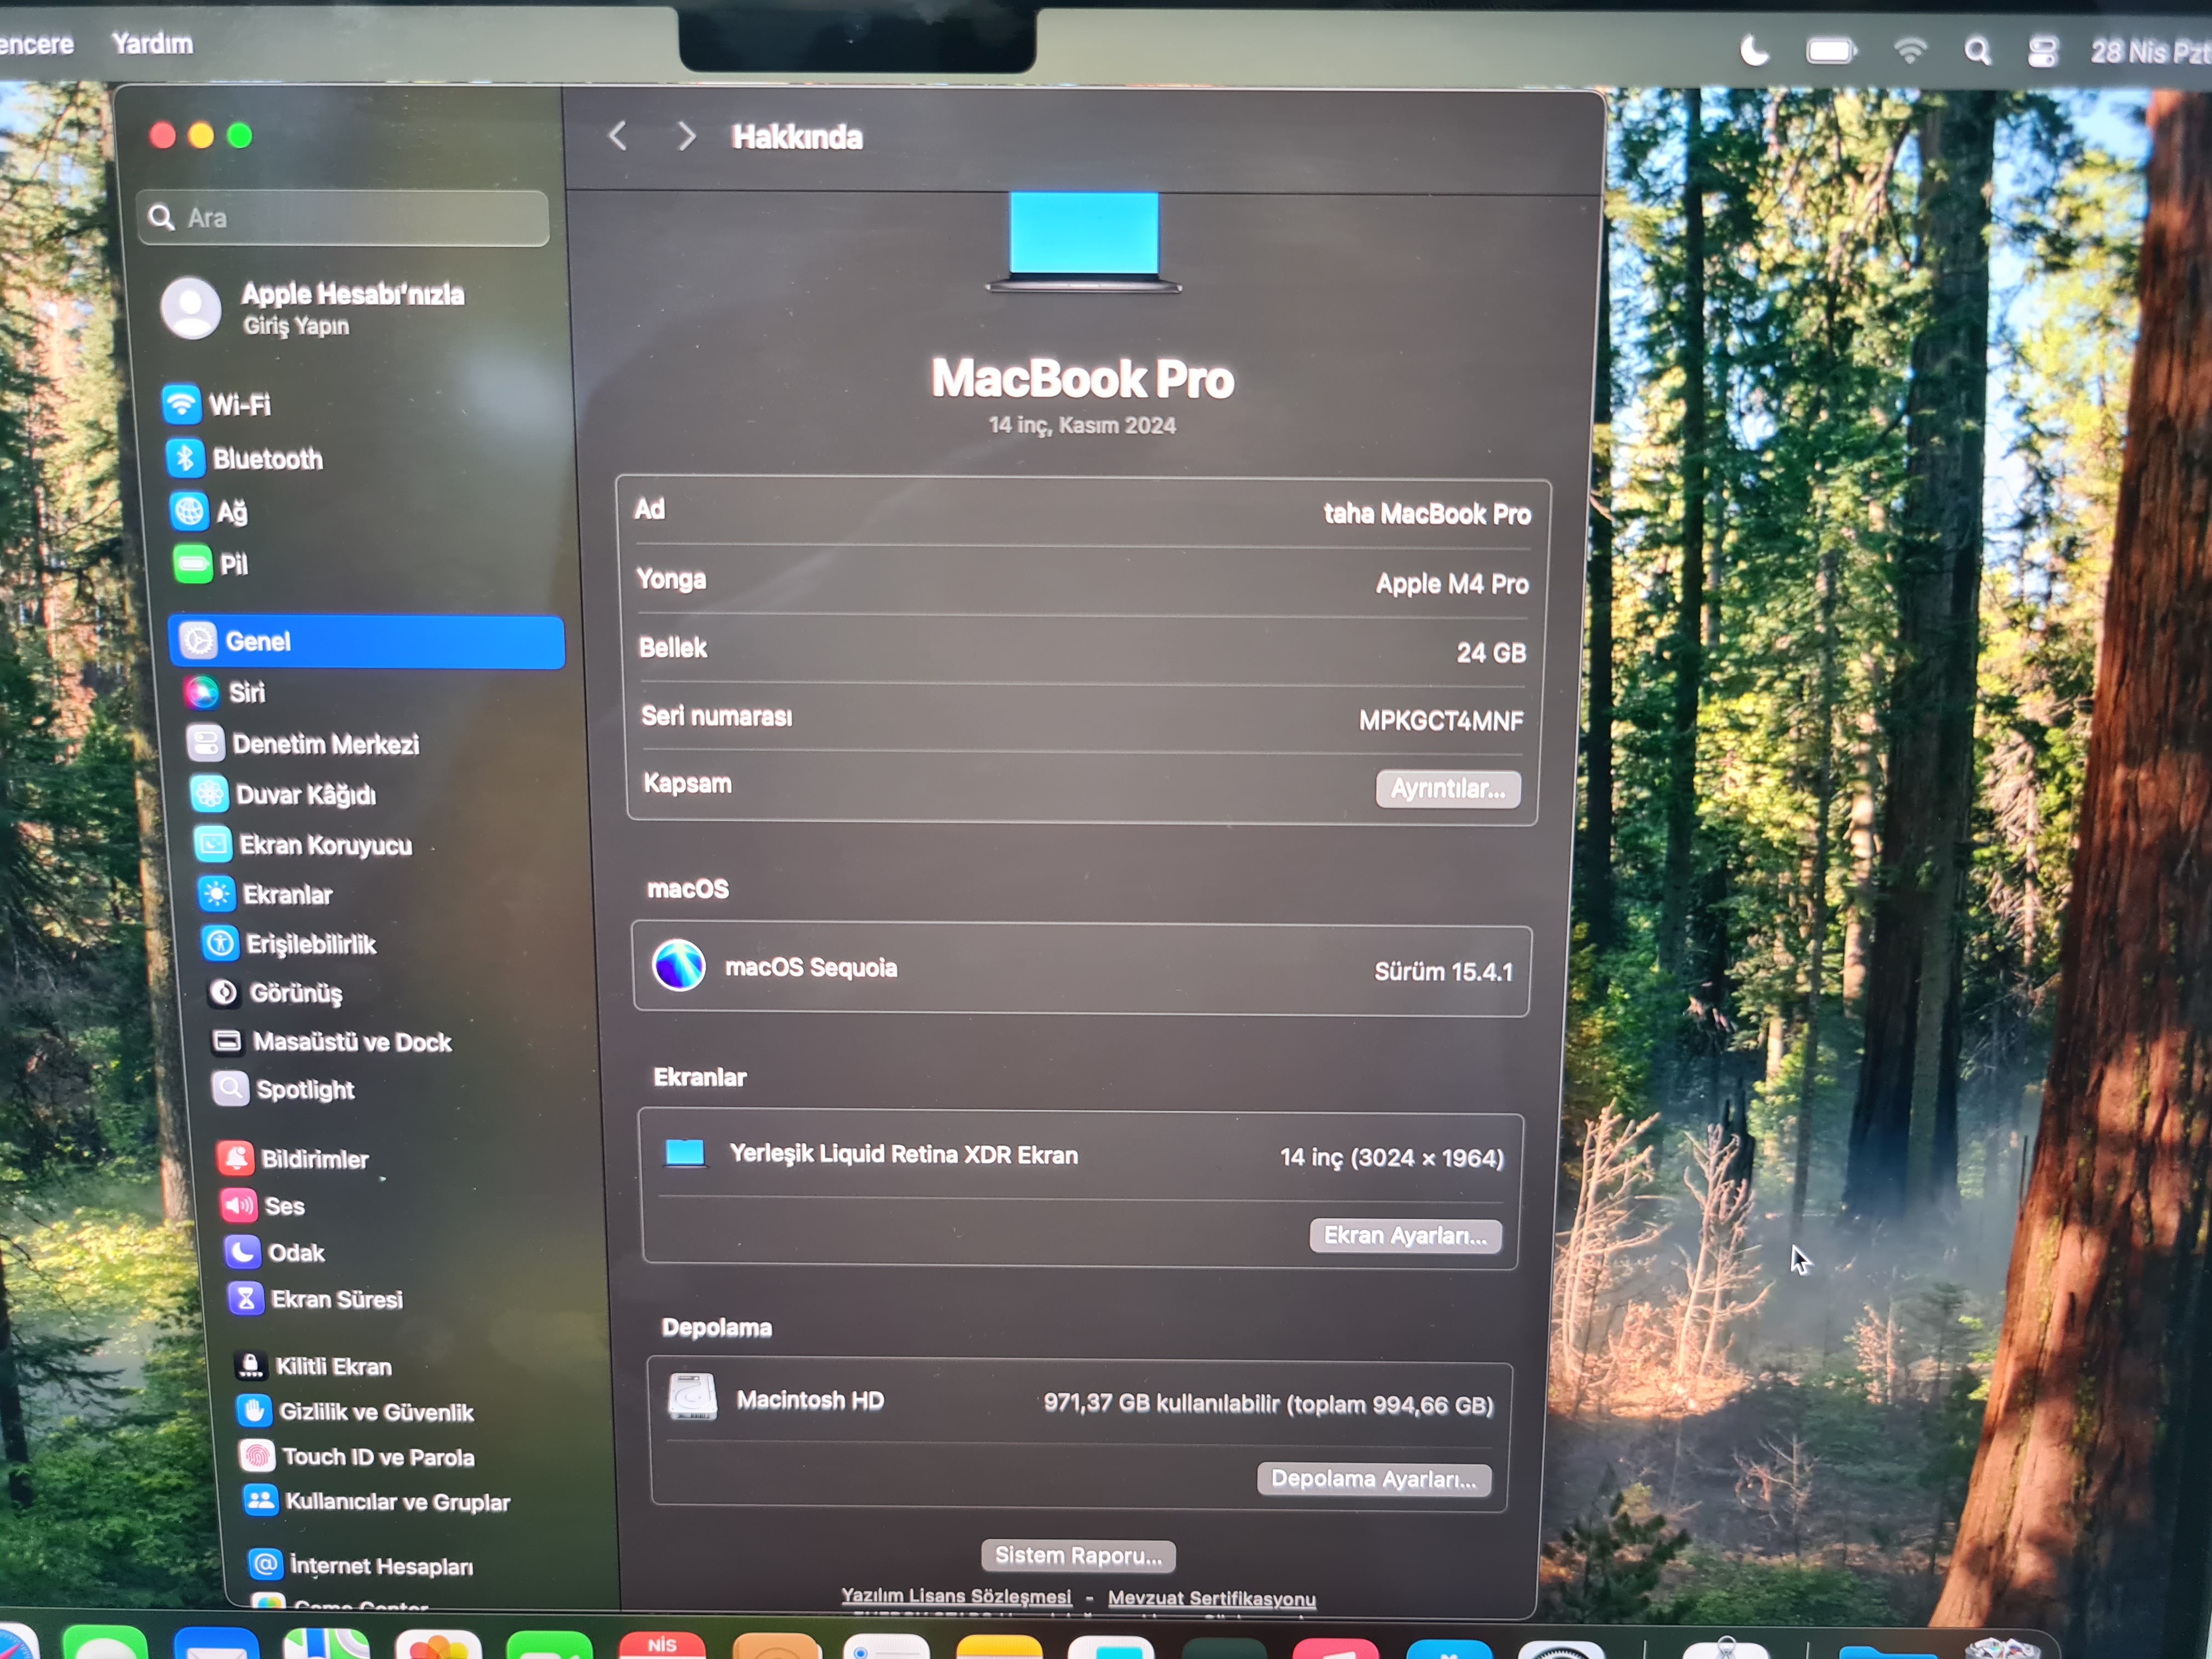
Task: Click the Ayrıntılar button for Kapsam
Action: pos(1448,788)
